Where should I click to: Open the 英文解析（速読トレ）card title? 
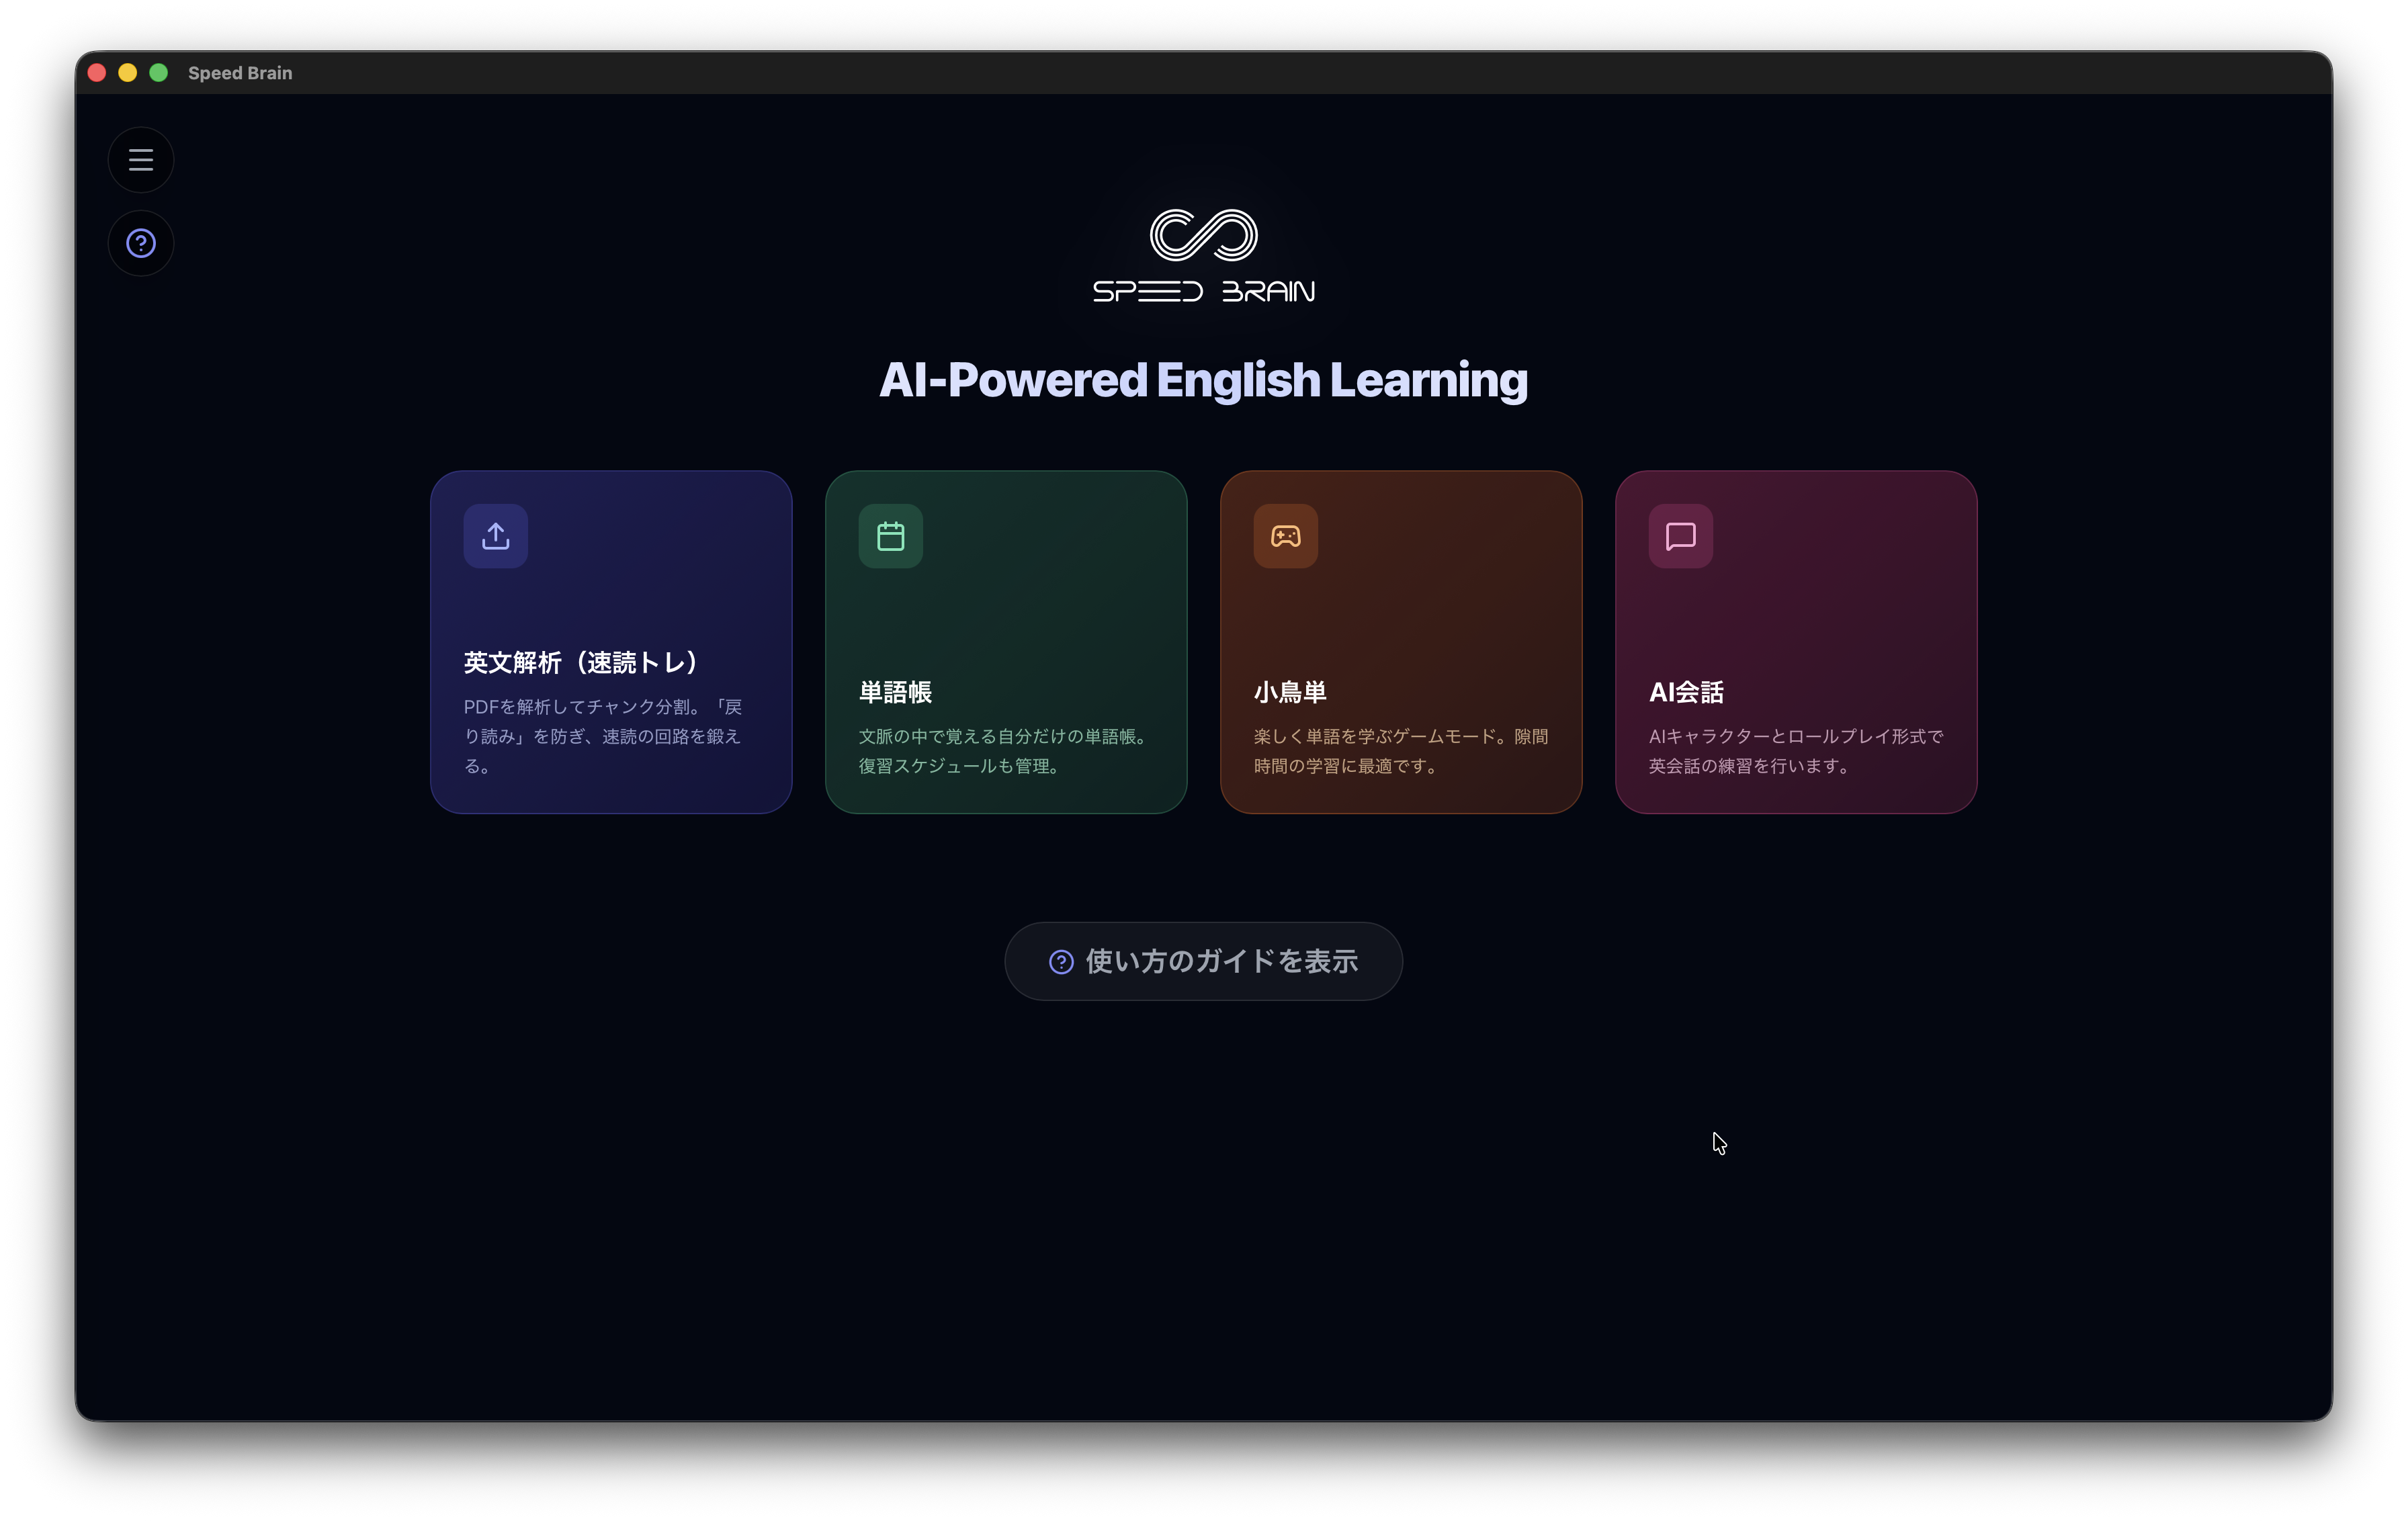coord(581,662)
